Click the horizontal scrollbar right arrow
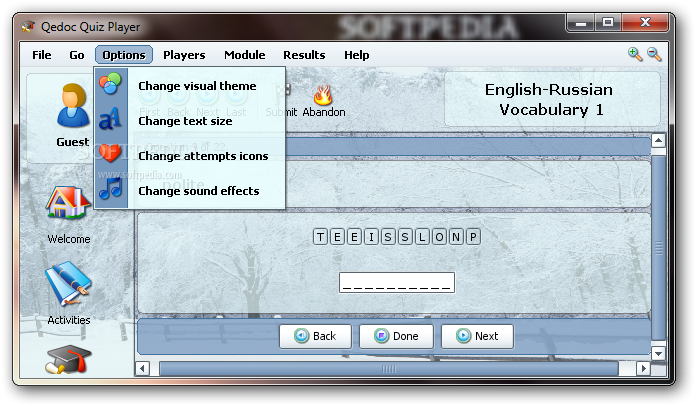The width and height of the screenshot is (696, 406). 643,368
